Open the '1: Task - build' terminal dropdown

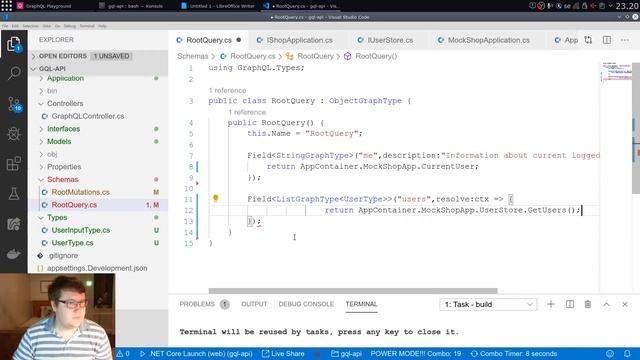point(488,304)
